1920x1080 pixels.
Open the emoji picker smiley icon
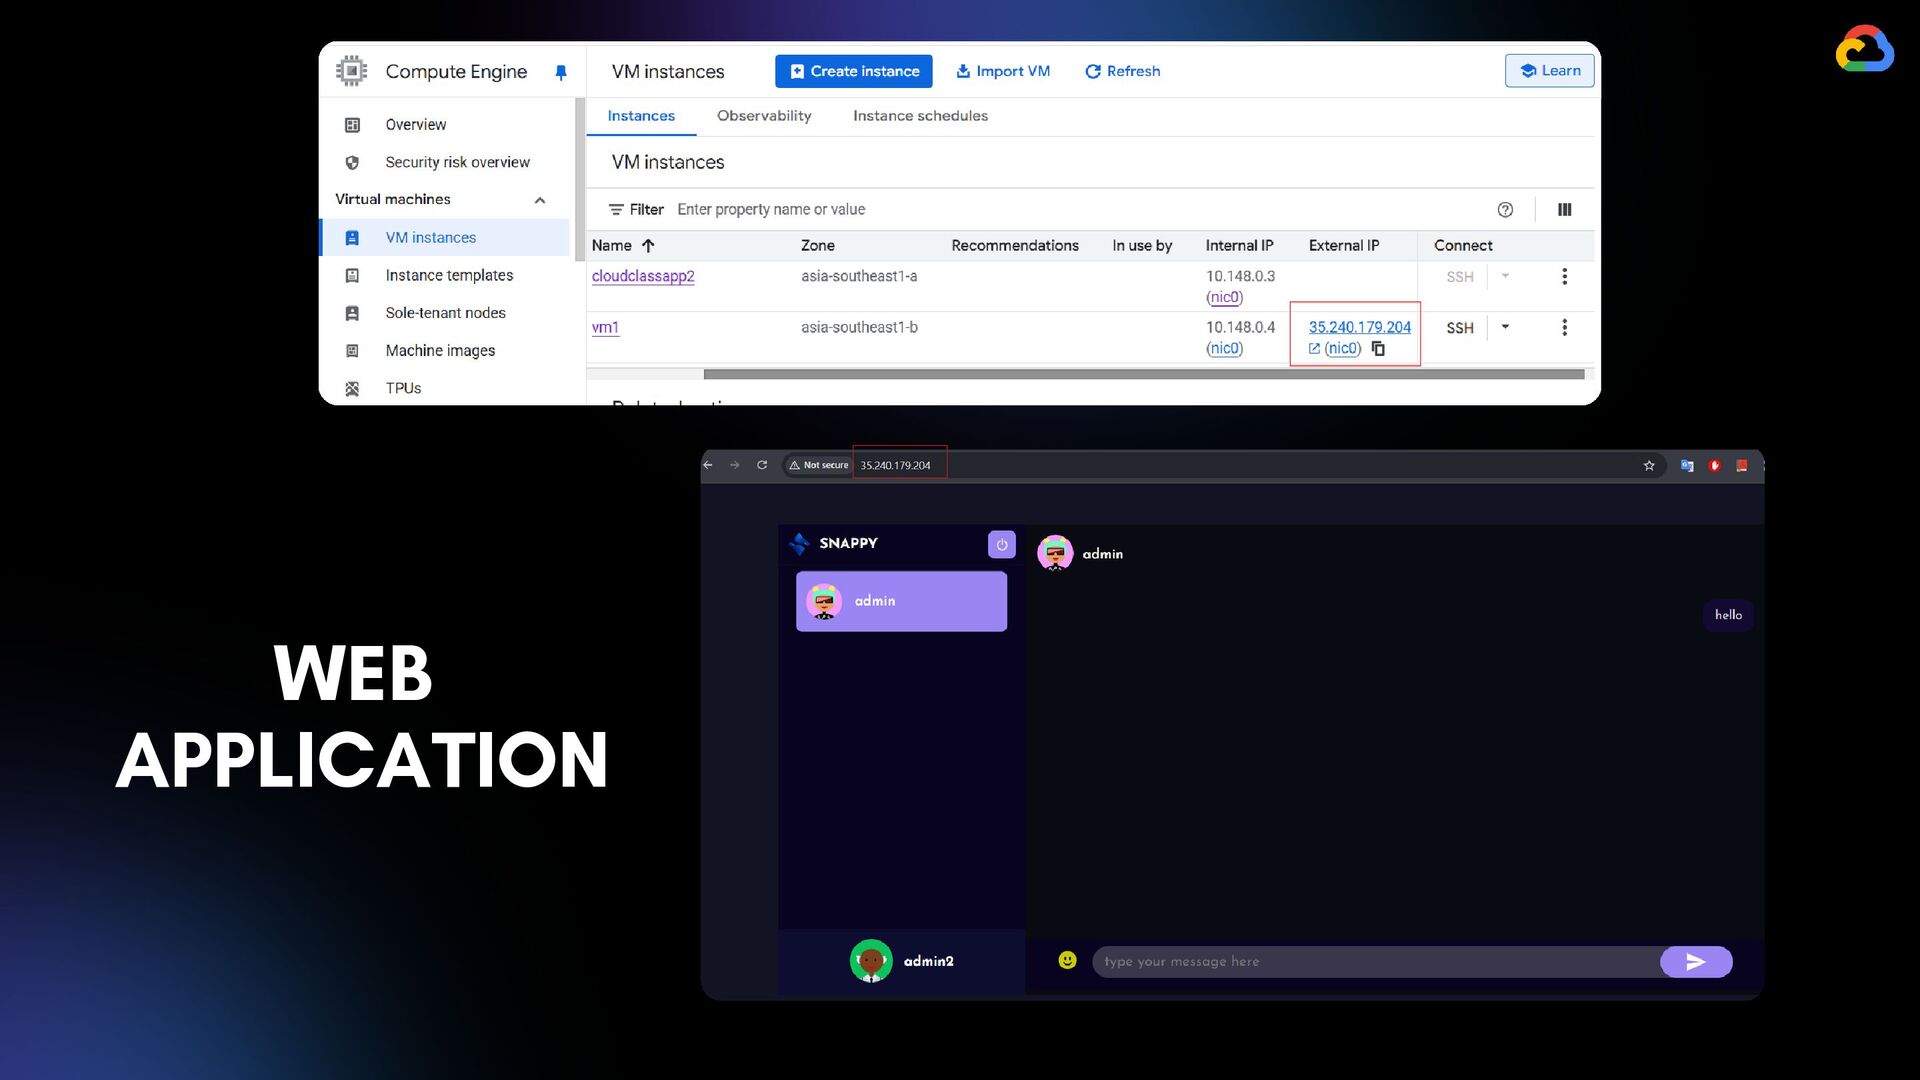click(x=1067, y=961)
